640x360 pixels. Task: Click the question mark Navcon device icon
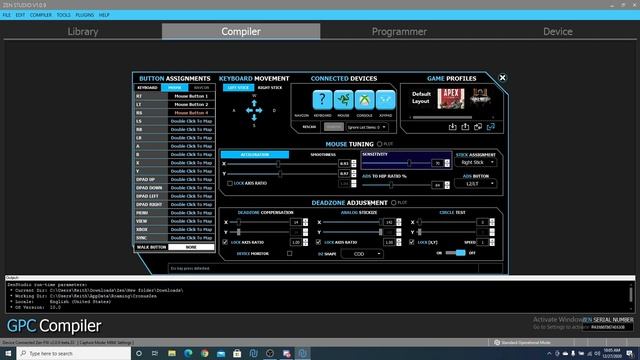(322, 100)
